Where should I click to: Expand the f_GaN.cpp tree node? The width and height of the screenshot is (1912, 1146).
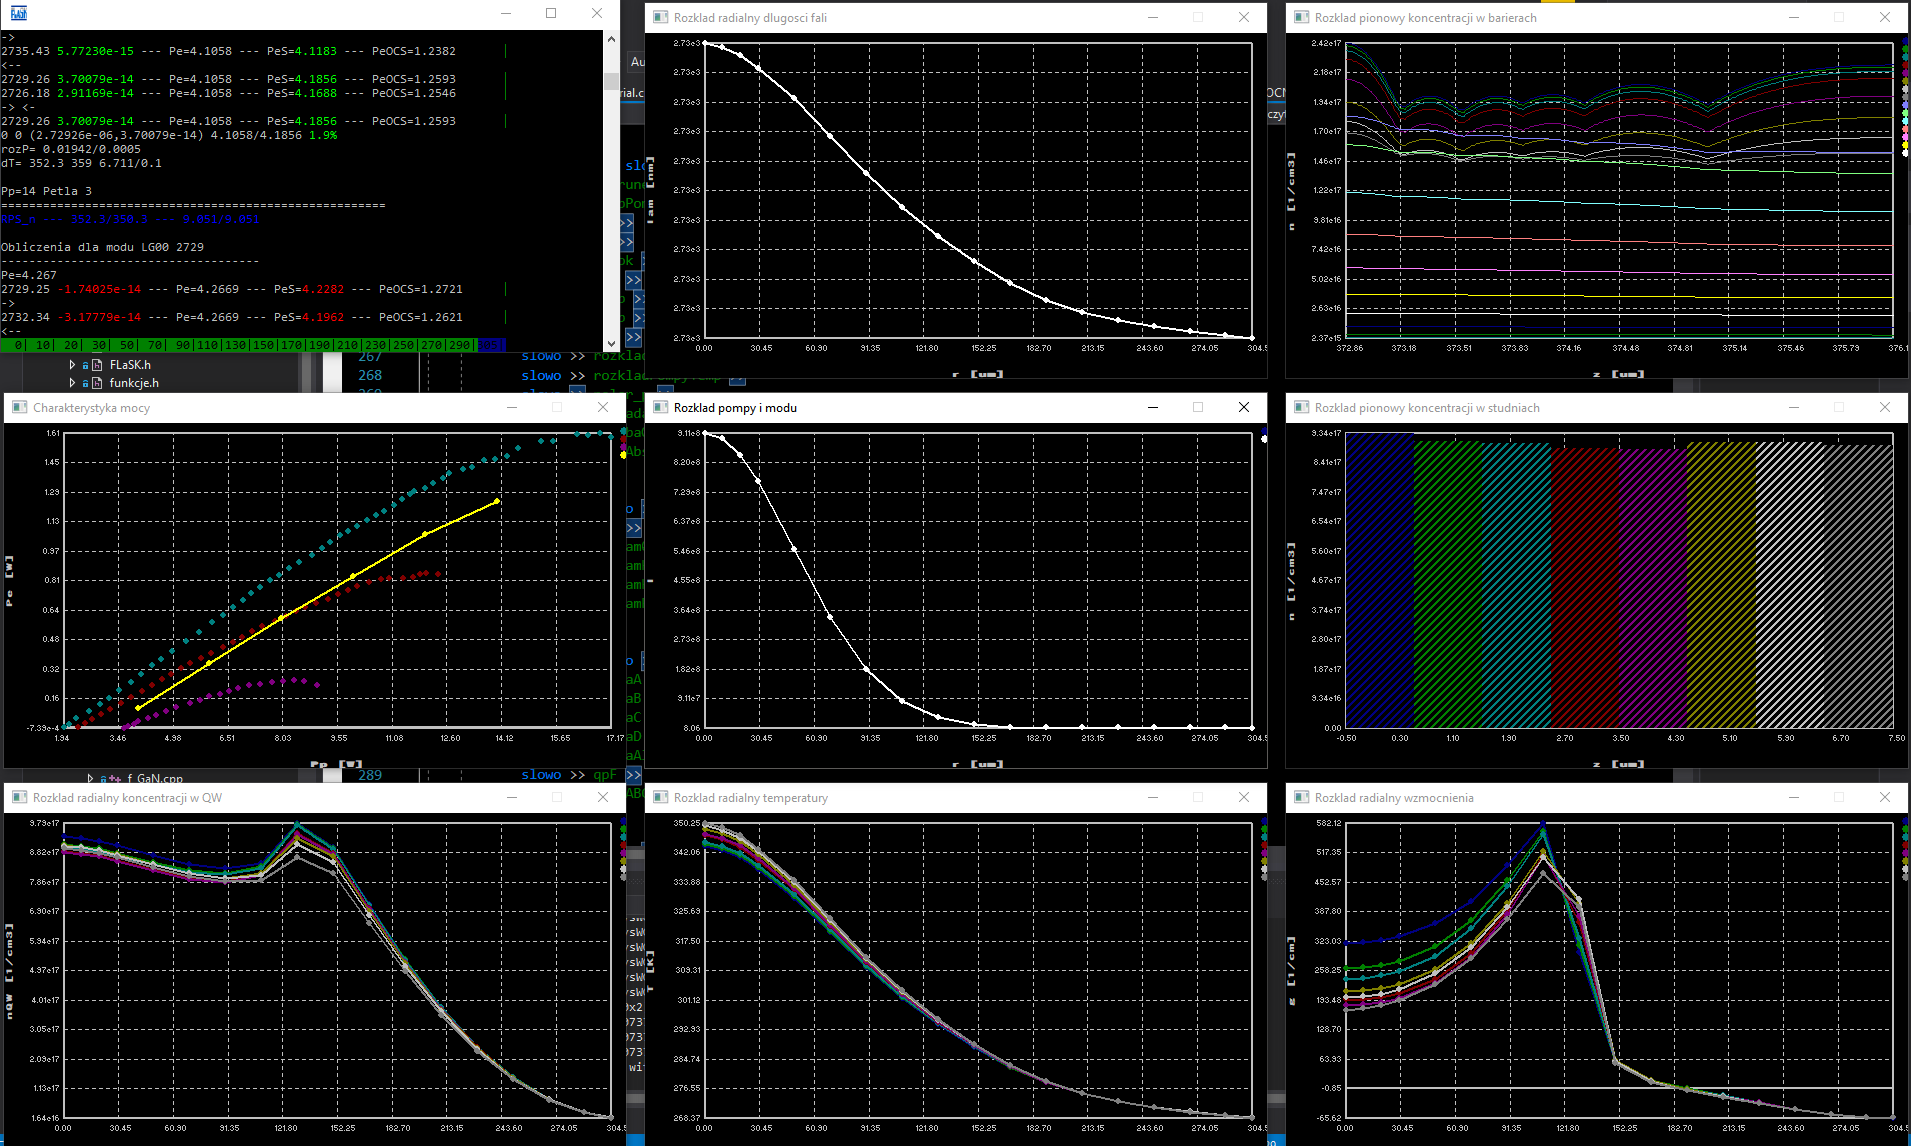pyautogui.click(x=90, y=778)
